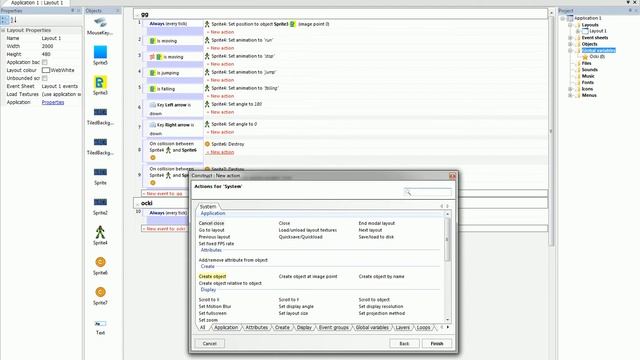640x360 pixels.
Task: Select the Sprite3 object in Objects panel
Action: pyautogui.click(x=100, y=82)
